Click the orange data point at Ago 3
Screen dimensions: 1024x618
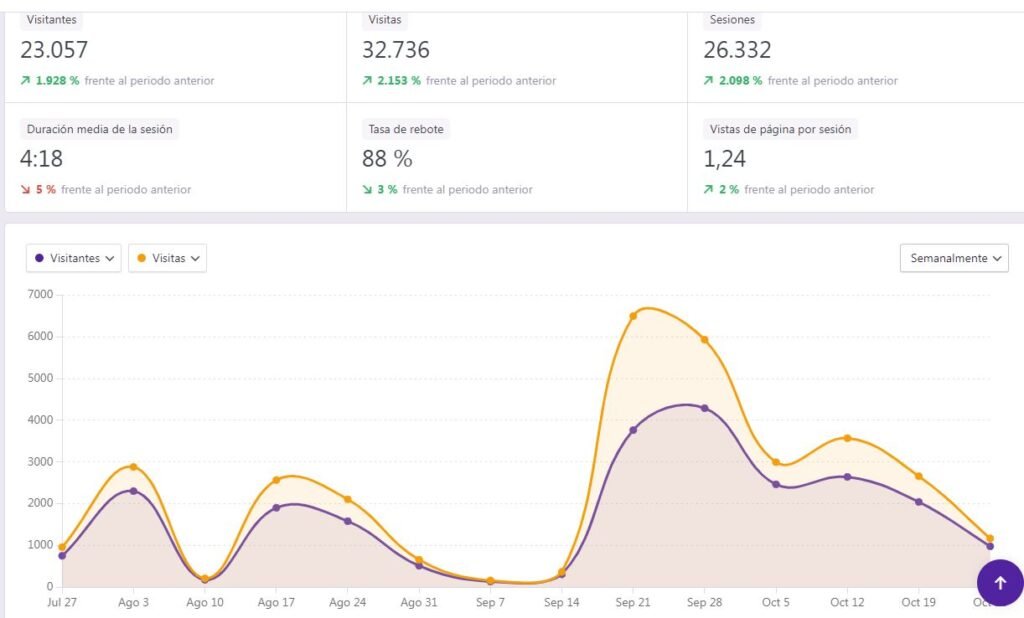point(133,467)
